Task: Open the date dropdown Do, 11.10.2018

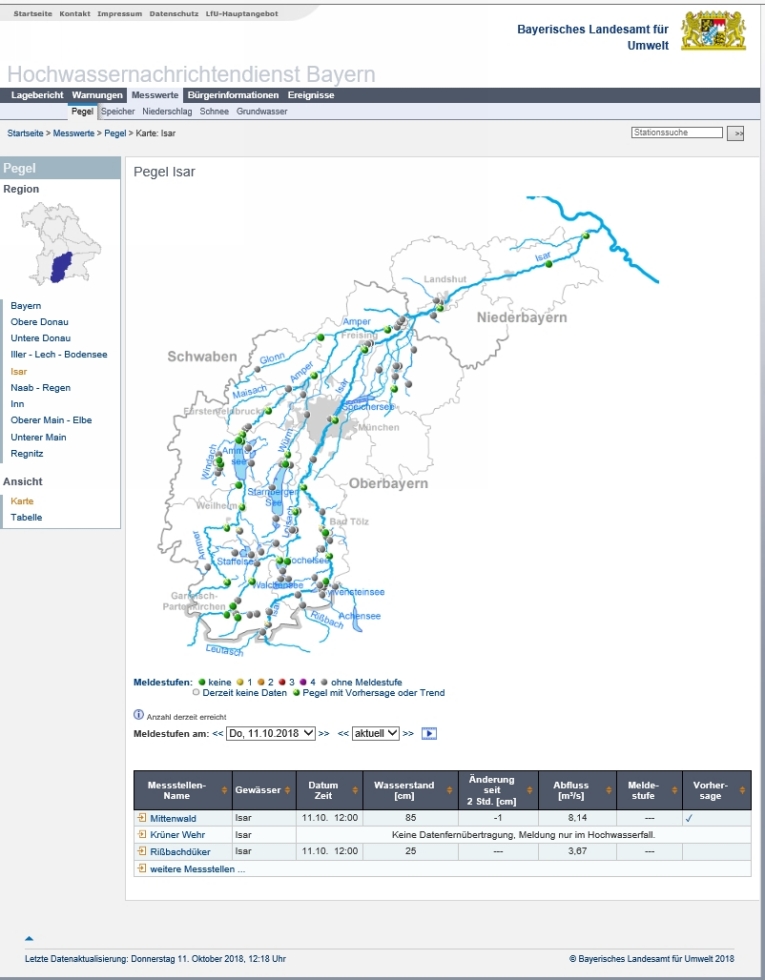Action: tap(271, 733)
